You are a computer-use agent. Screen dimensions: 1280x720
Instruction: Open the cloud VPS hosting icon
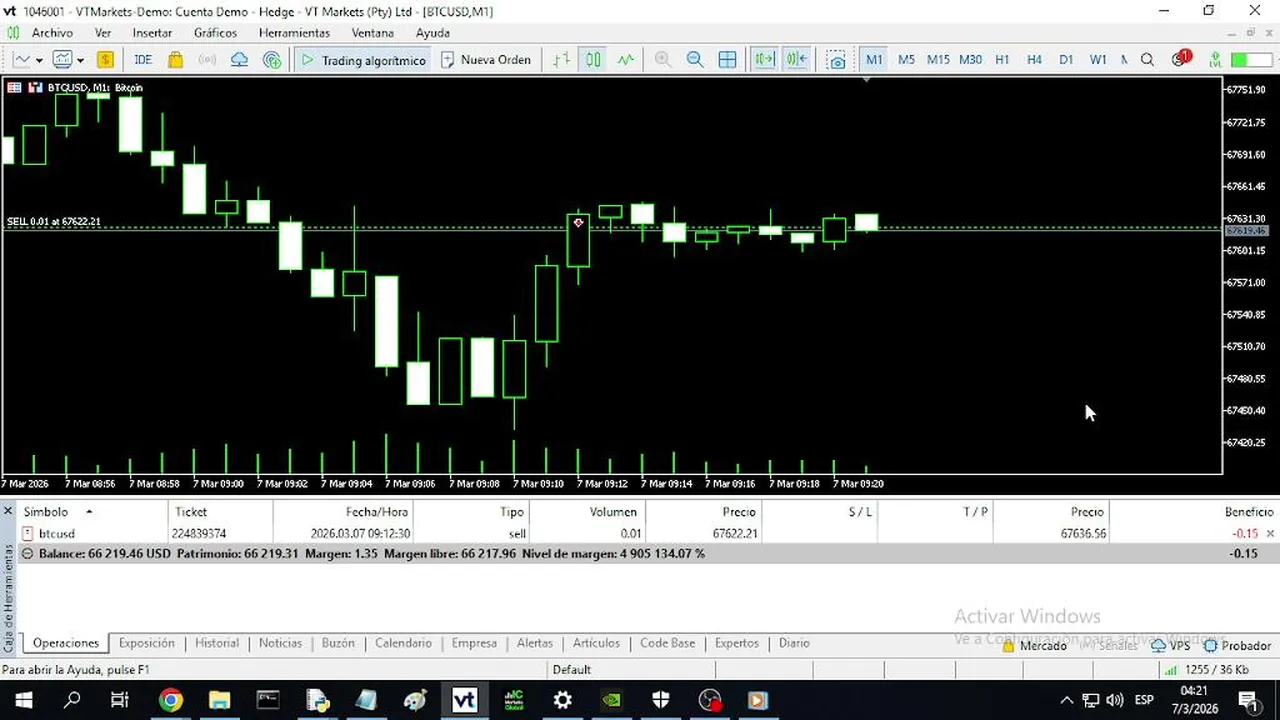(239, 60)
